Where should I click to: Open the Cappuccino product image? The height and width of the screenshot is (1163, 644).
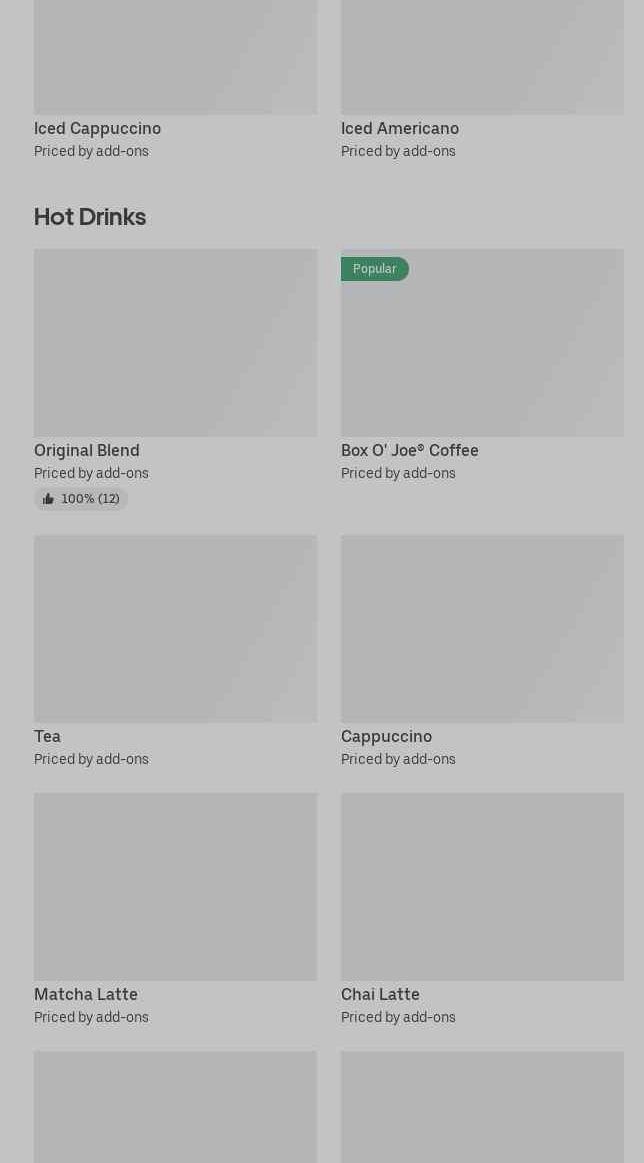(482, 629)
